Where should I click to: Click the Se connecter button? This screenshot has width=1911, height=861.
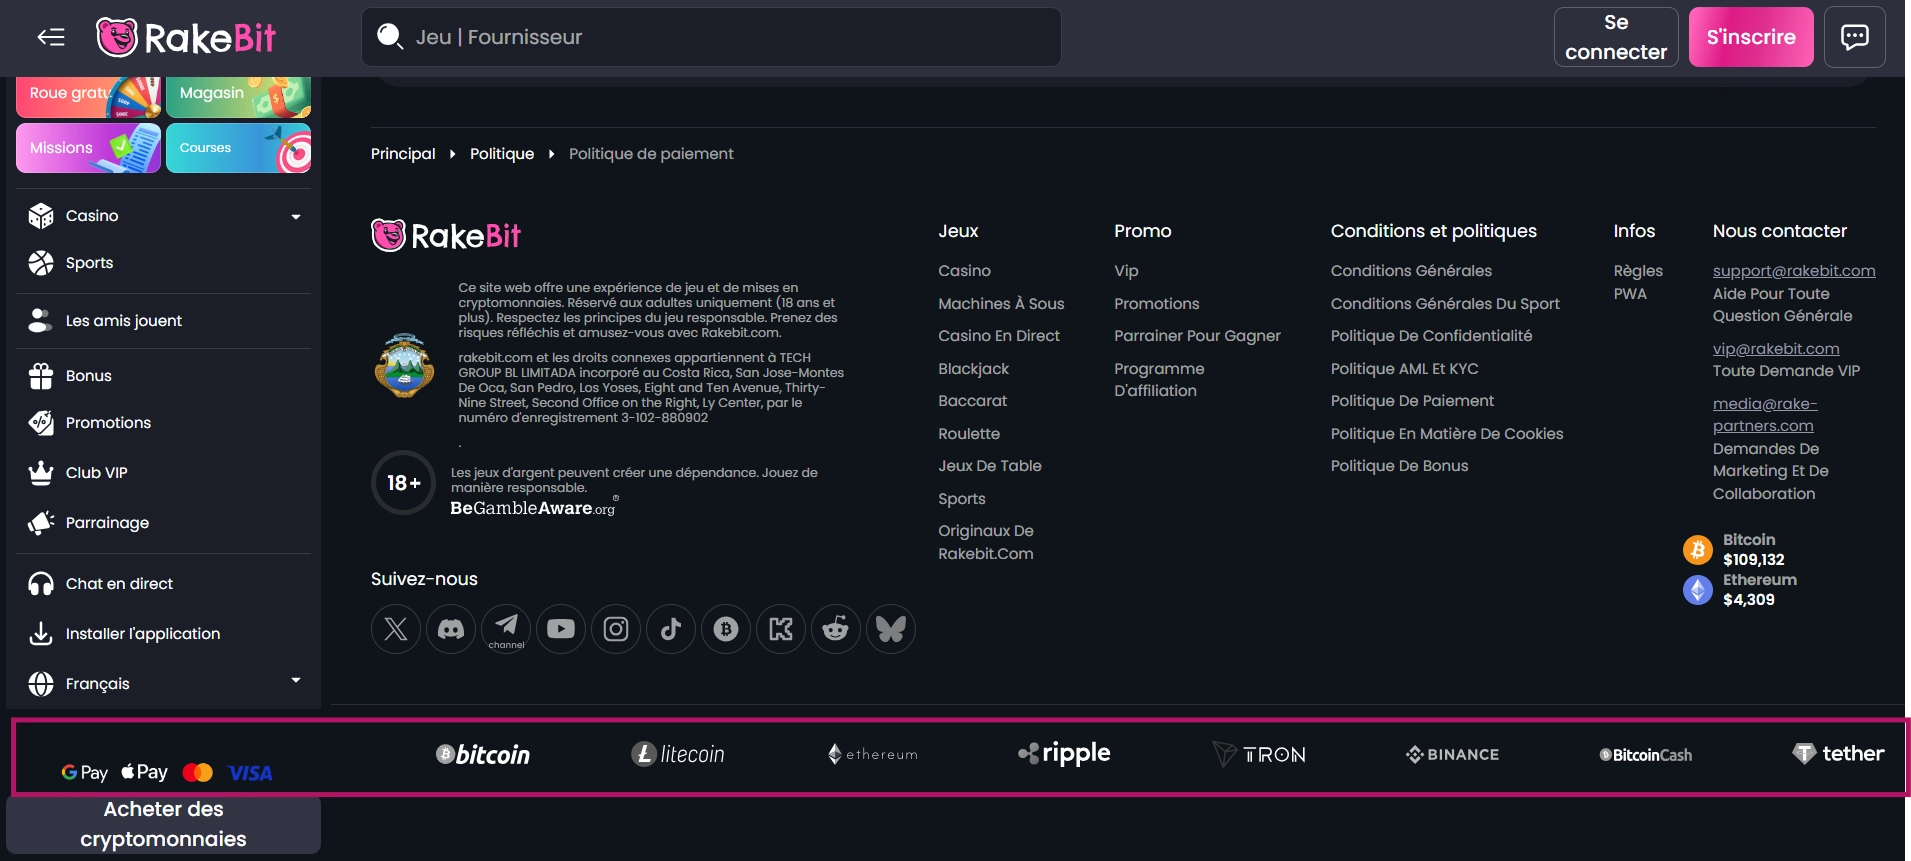click(x=1616, y=37)
